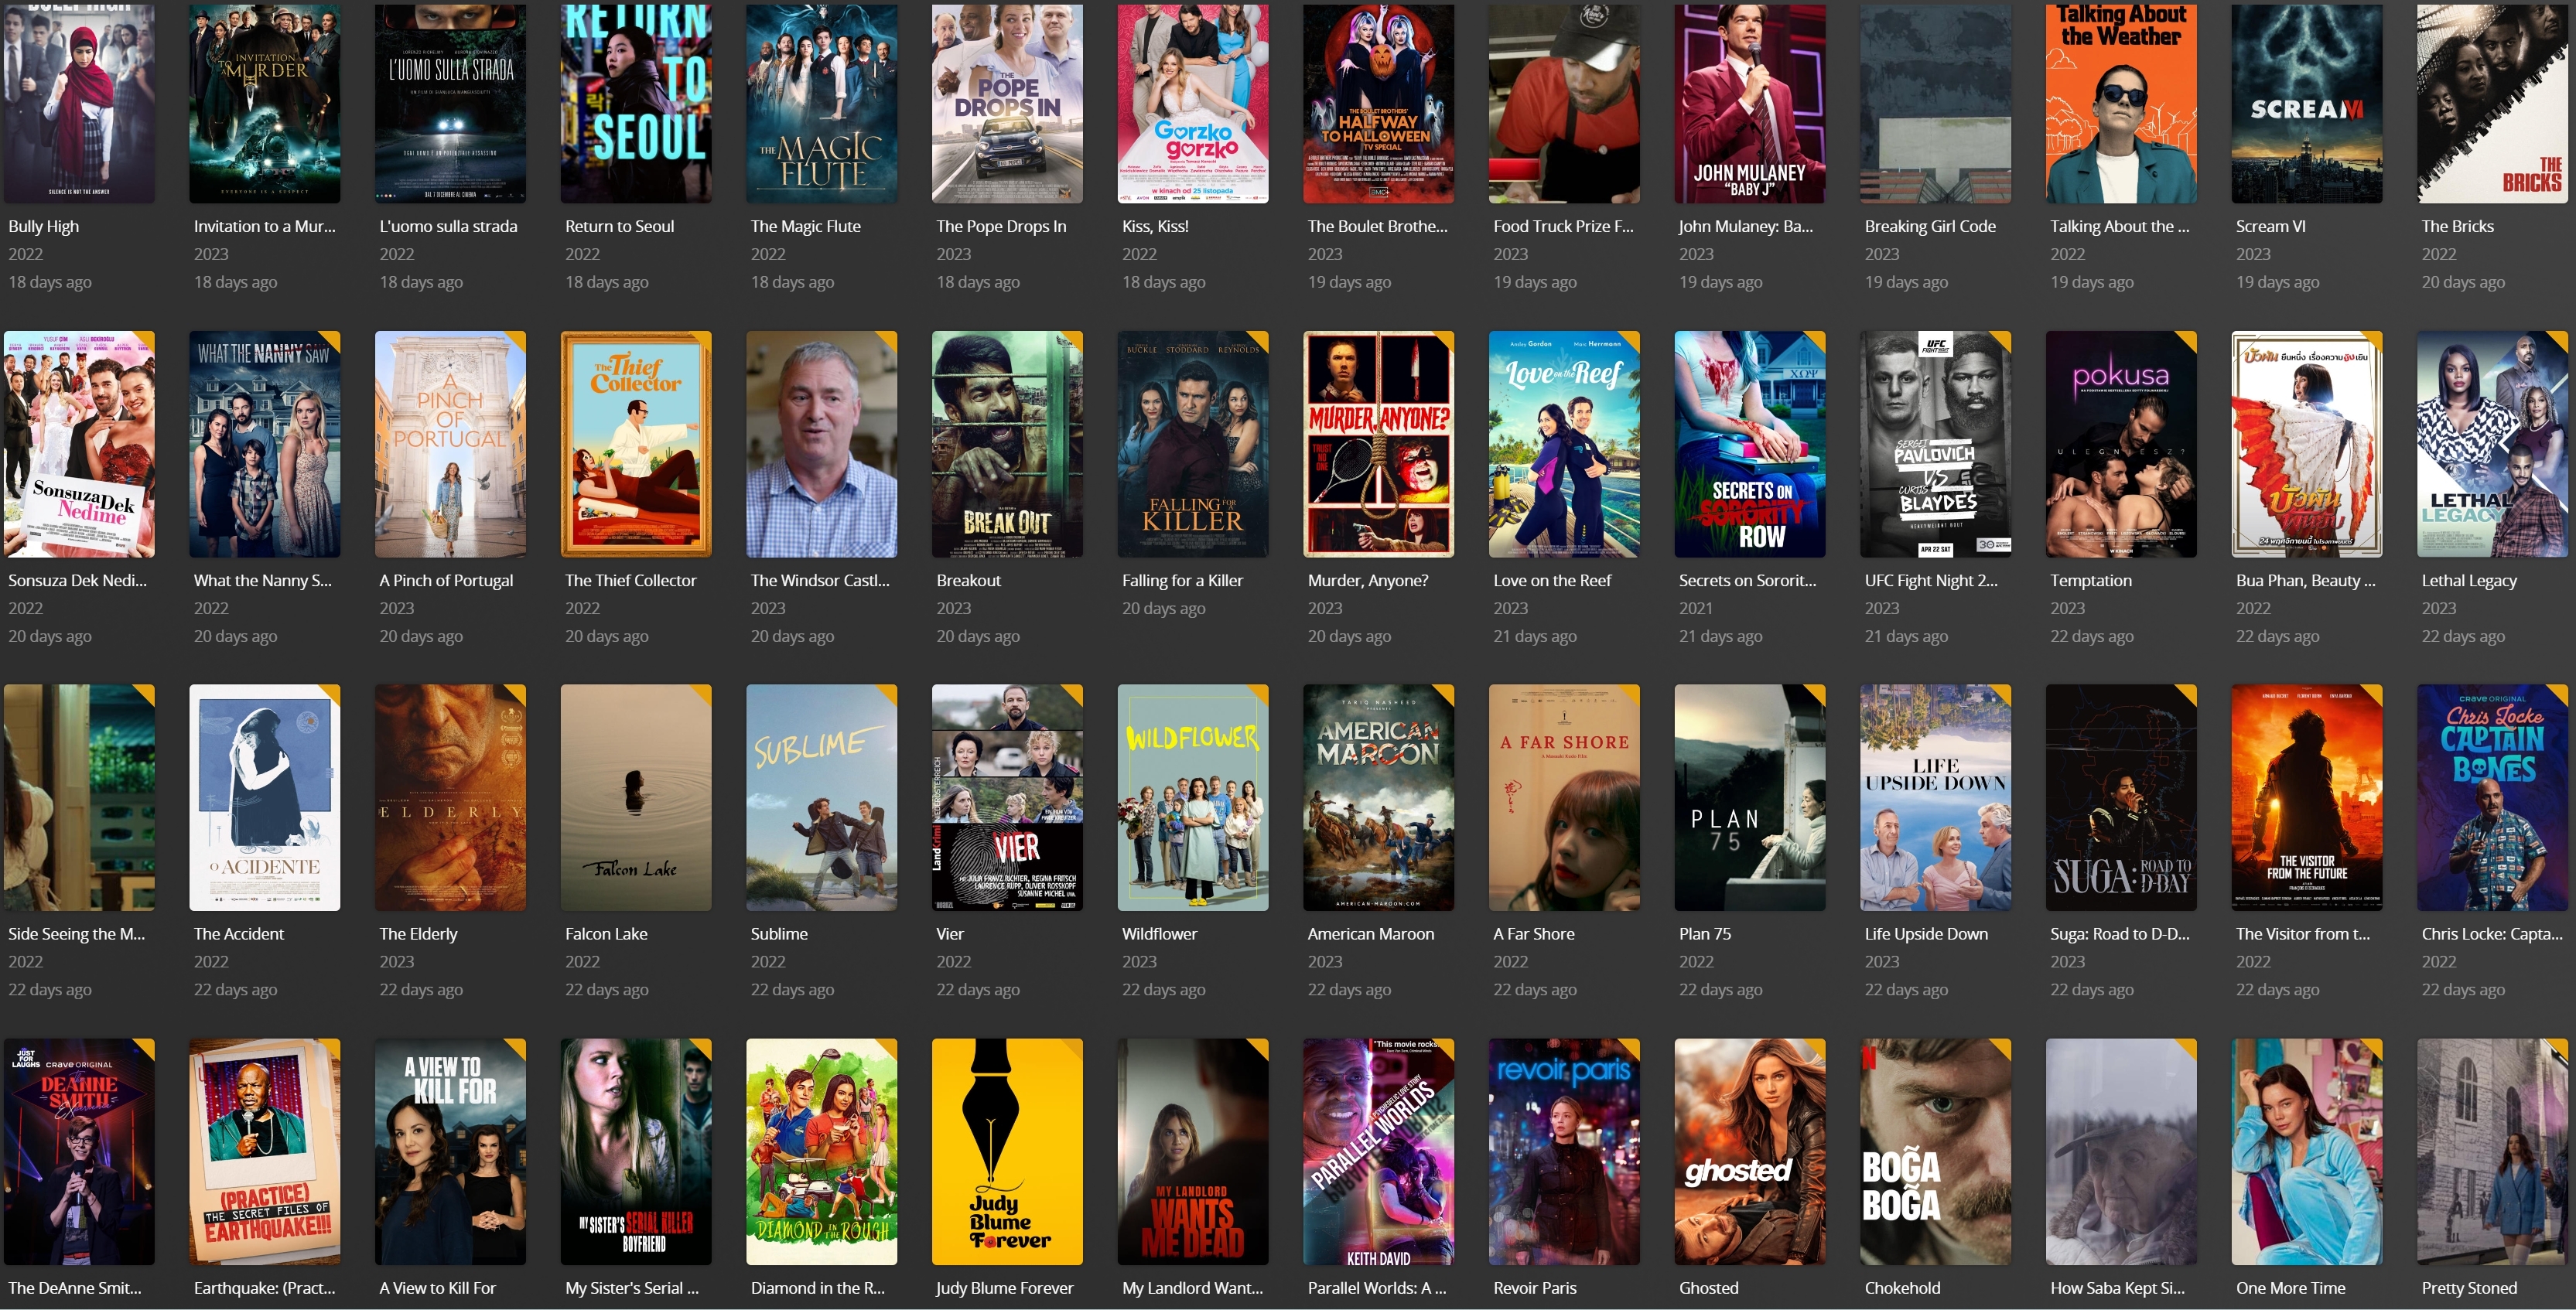Open The Windsor Castl... title link
Image resolution: width=2576 pixels, height=1310 pixels.
click(820, 580)
